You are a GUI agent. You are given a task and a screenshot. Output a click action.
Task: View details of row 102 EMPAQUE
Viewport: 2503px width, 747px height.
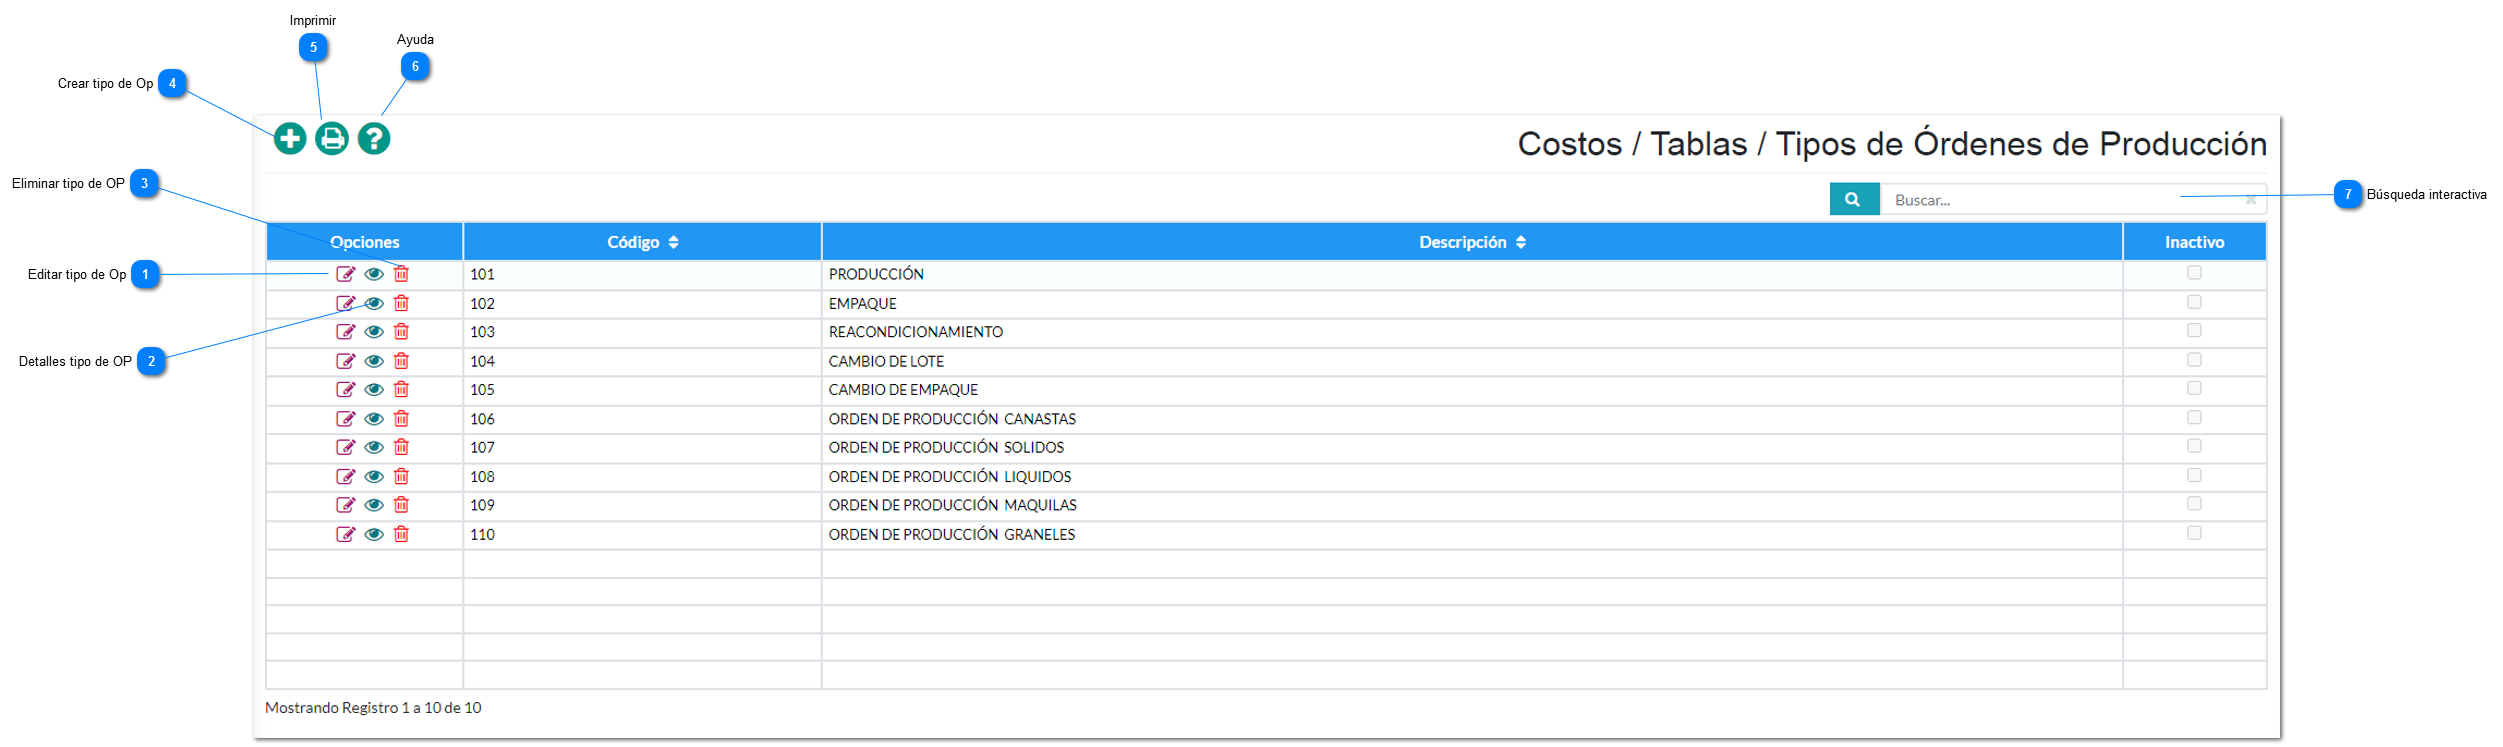374,303
